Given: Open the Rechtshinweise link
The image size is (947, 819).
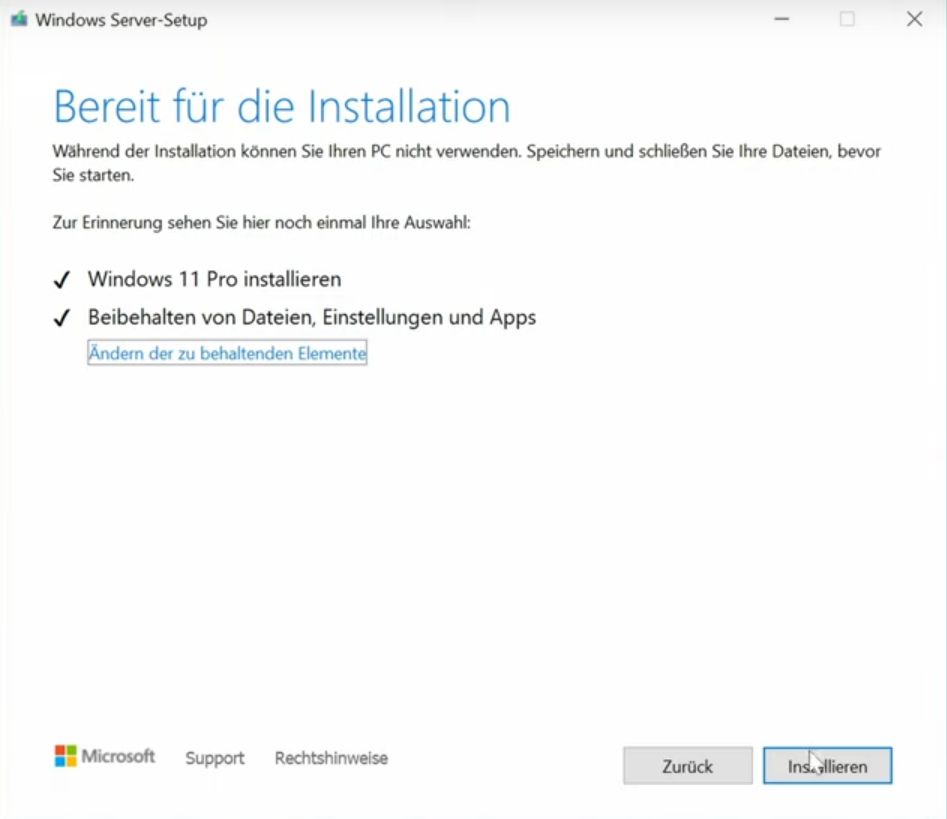Looking at the screenshot, I should [331, 758].
